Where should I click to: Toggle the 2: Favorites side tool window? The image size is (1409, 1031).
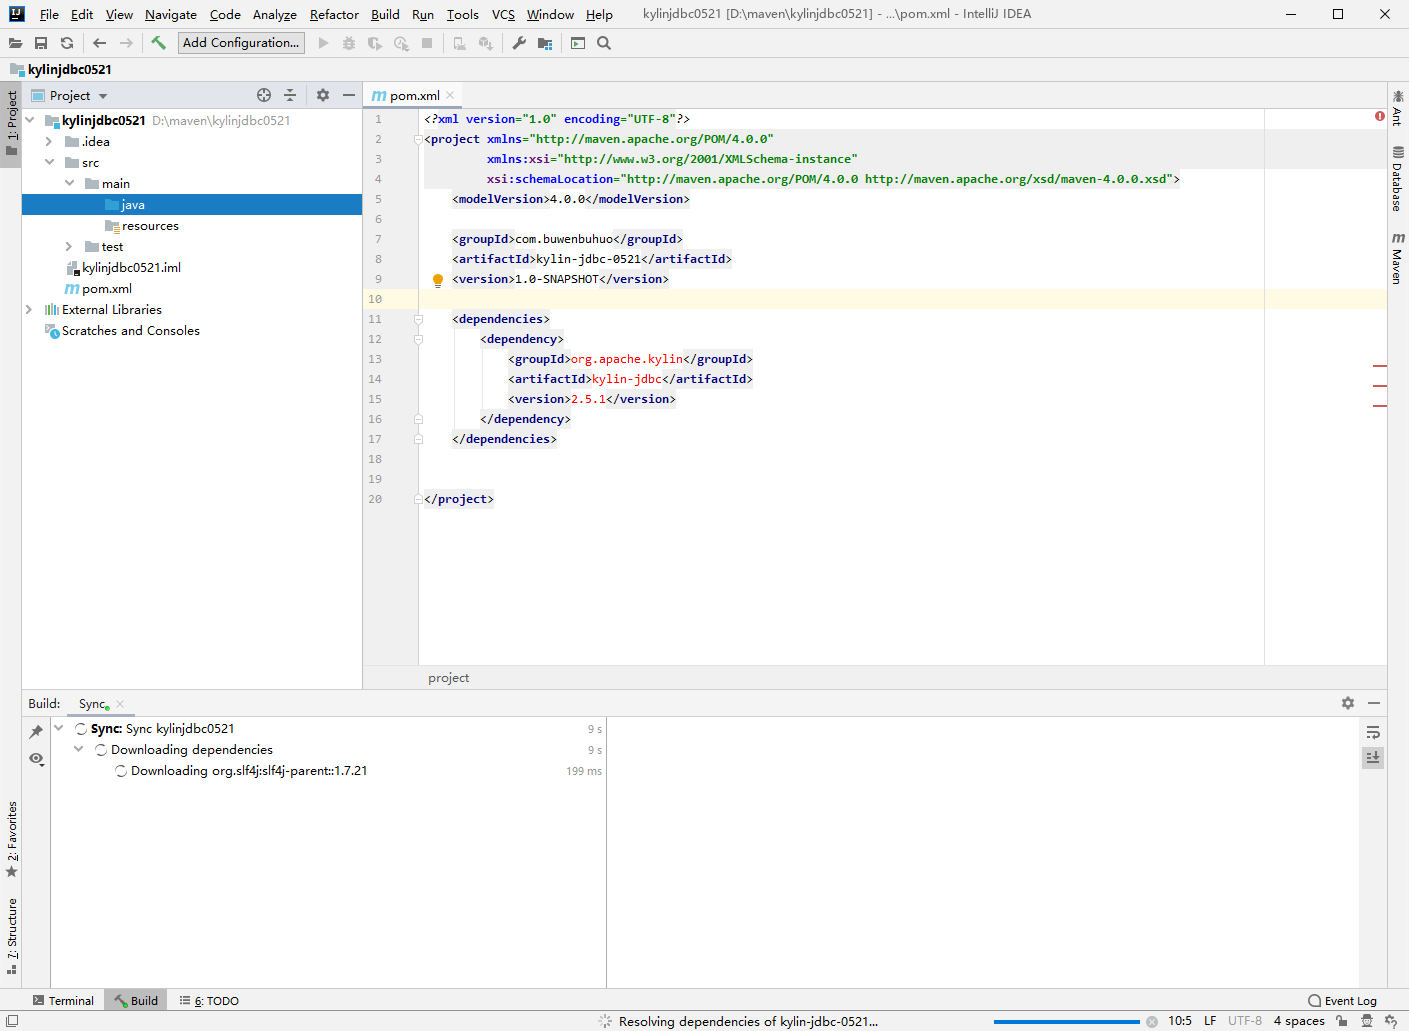(x=11, y=839)
